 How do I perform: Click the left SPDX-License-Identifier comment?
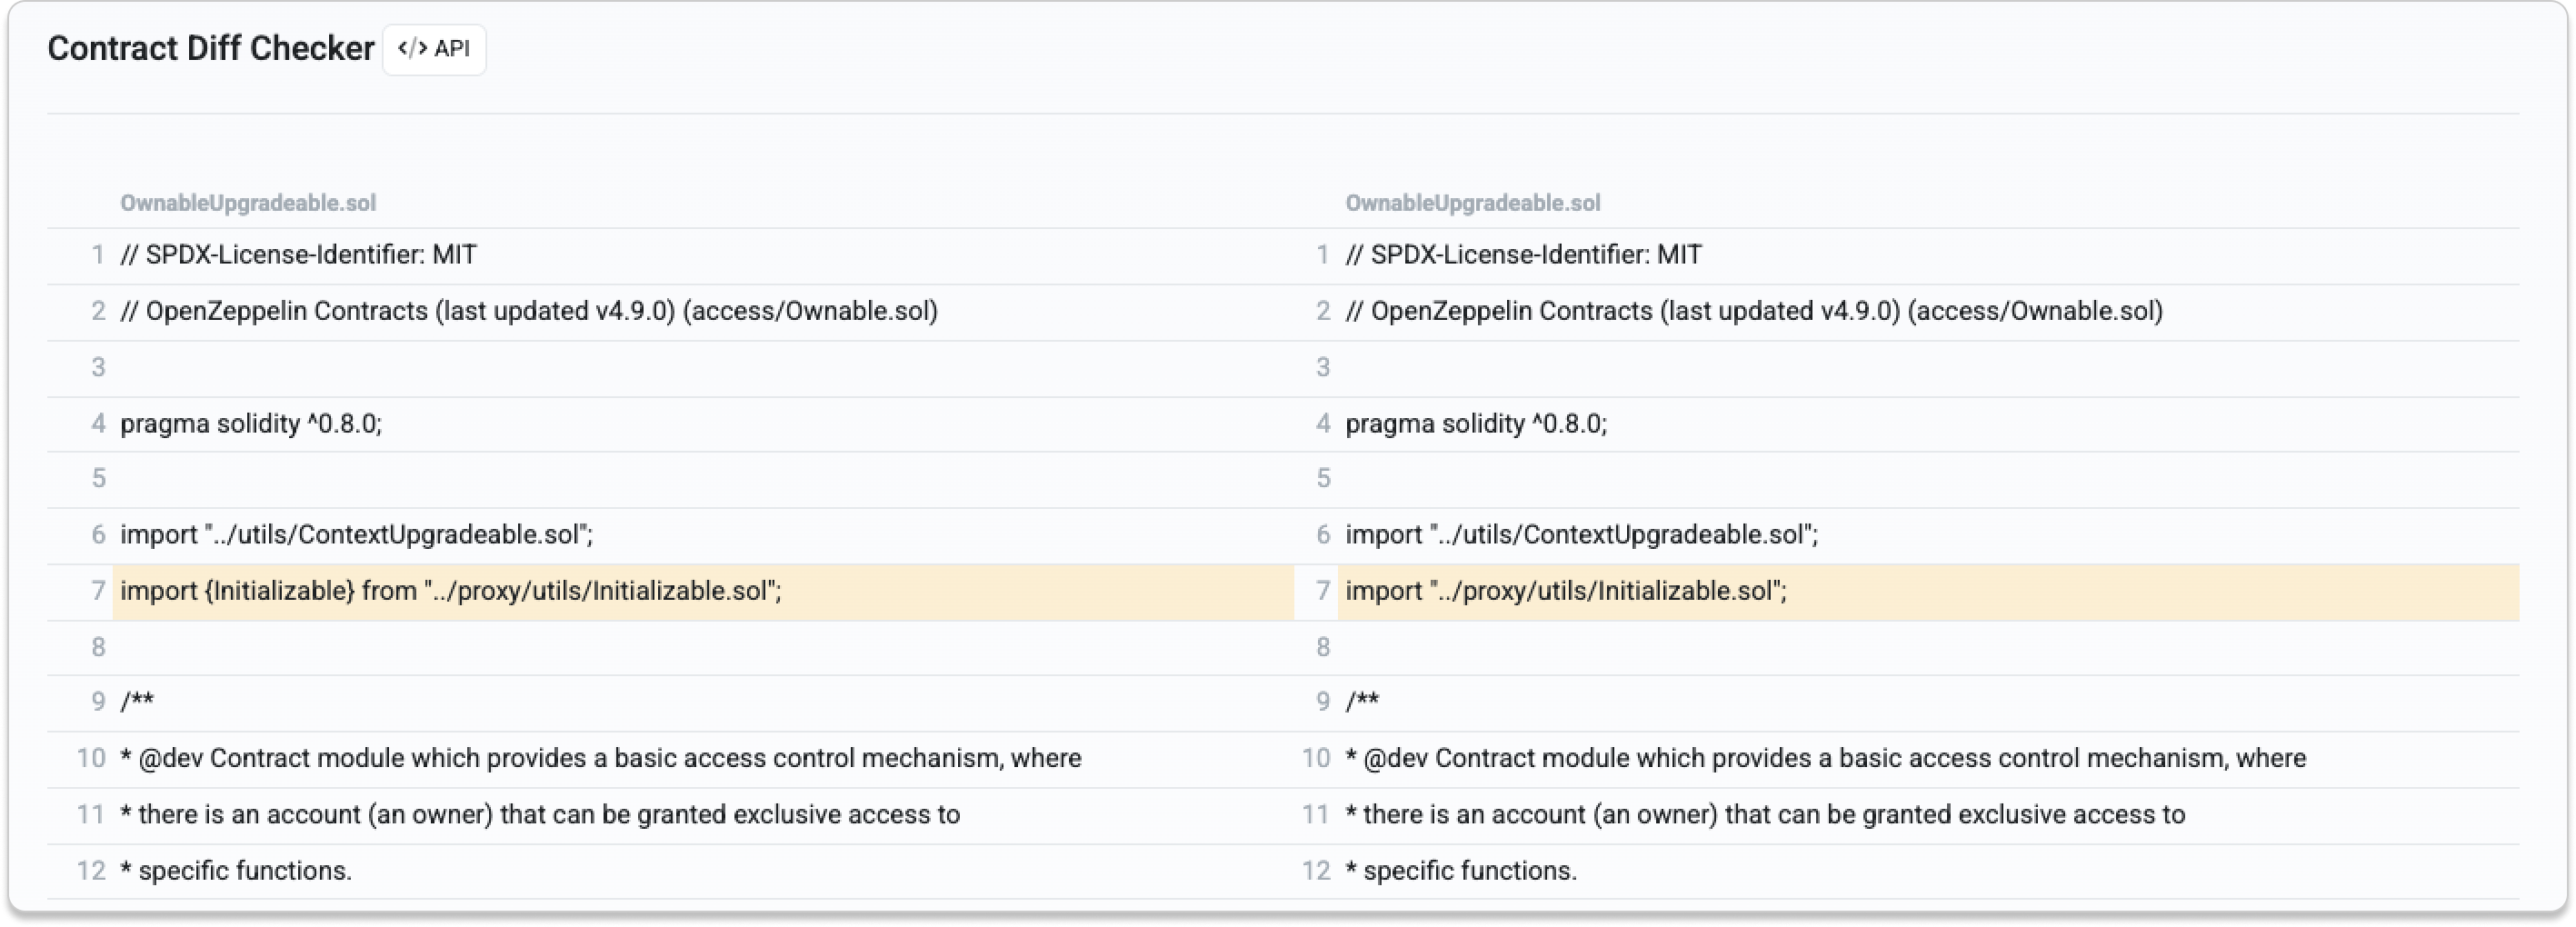click(298, 255)
